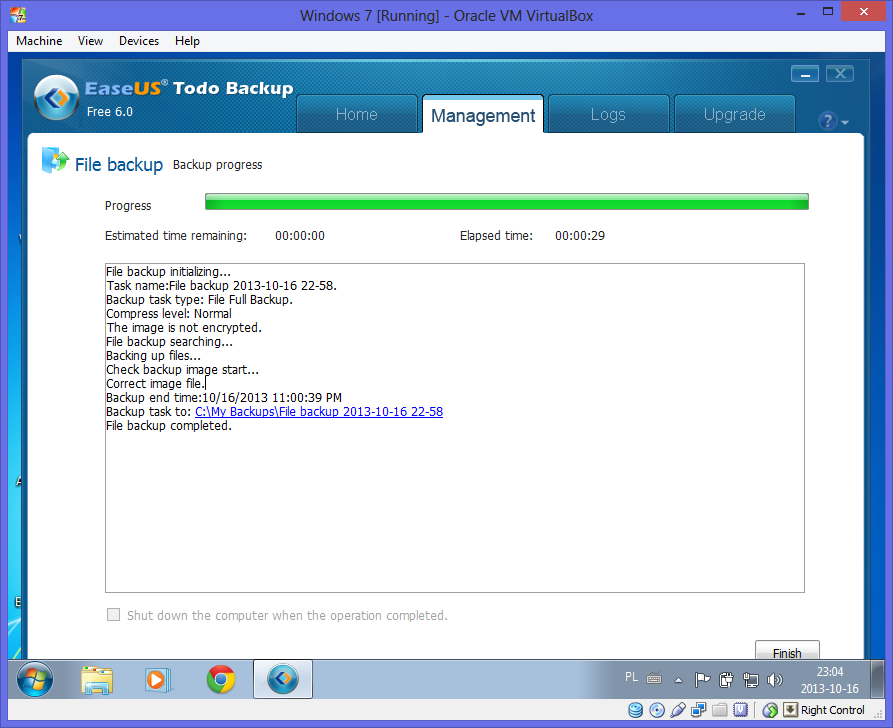Switch to the Home tab

tap(357, 114)
